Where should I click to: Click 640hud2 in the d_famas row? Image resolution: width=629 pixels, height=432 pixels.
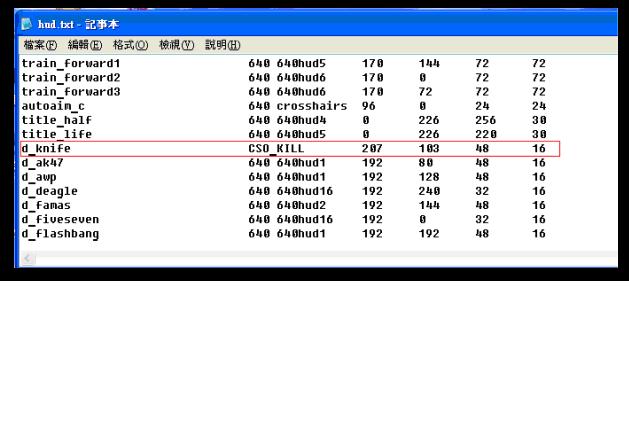coord(301,205)
